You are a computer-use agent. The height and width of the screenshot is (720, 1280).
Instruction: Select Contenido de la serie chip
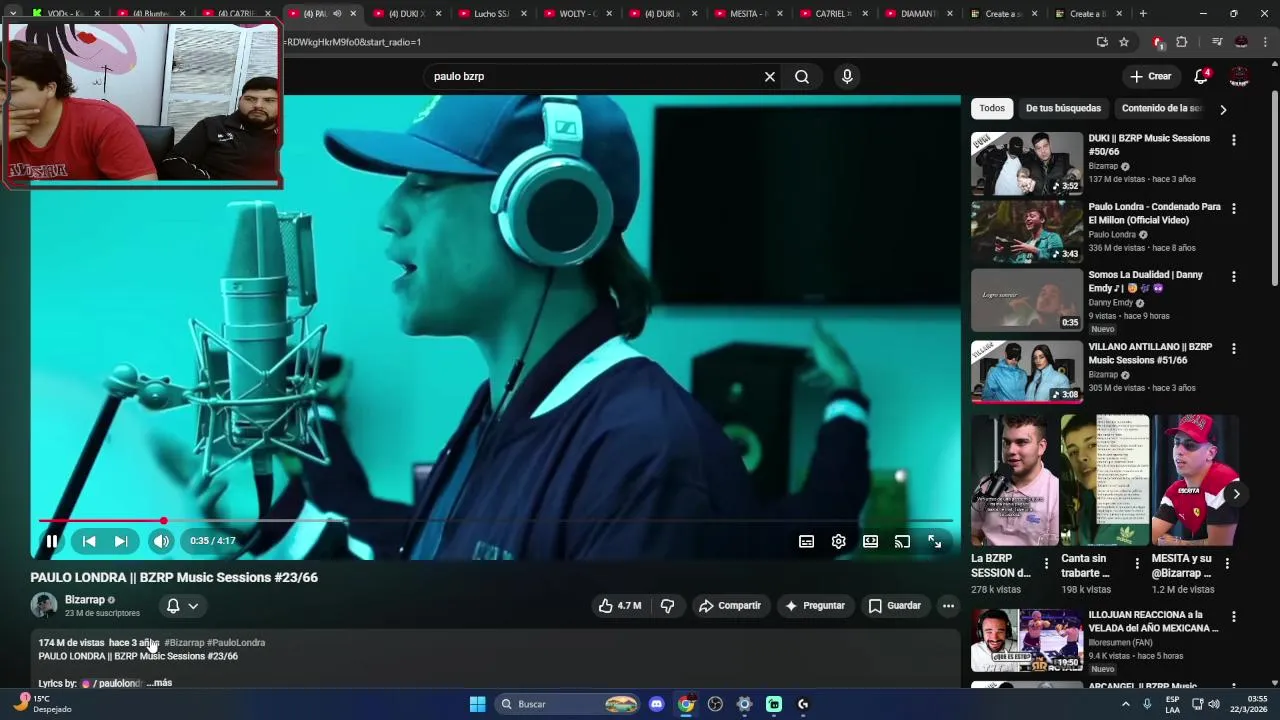click(1160, 108)
